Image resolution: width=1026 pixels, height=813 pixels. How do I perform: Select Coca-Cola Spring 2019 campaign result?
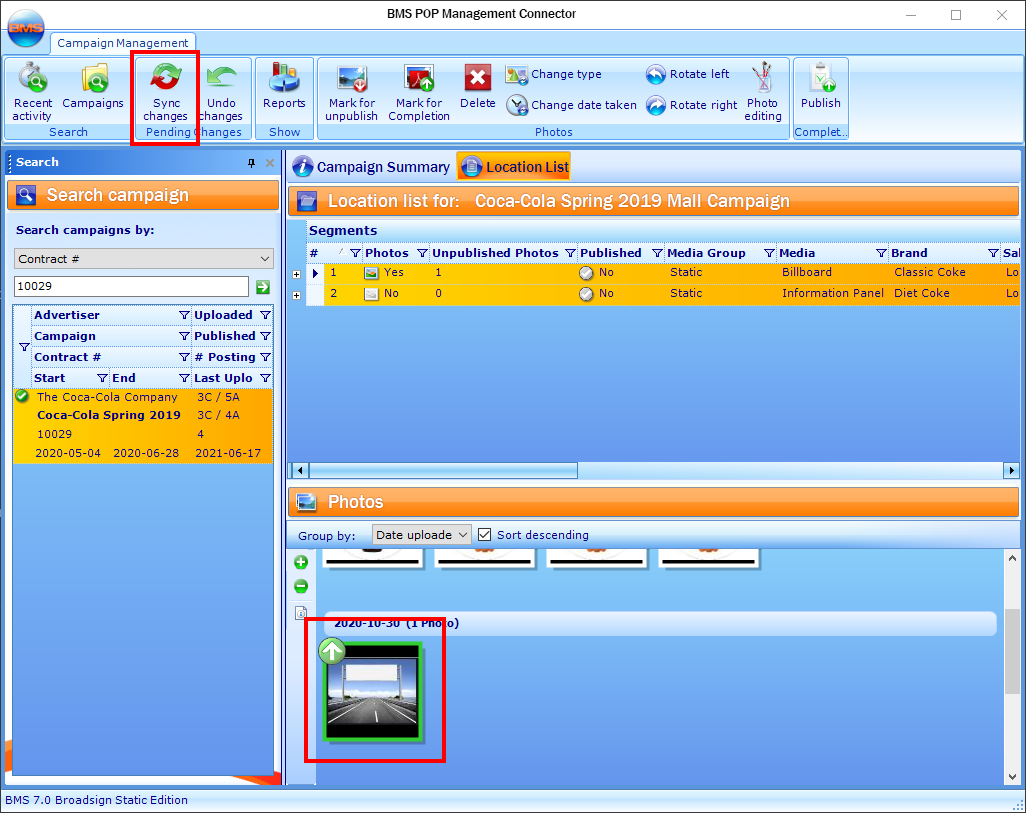point(143,425)
